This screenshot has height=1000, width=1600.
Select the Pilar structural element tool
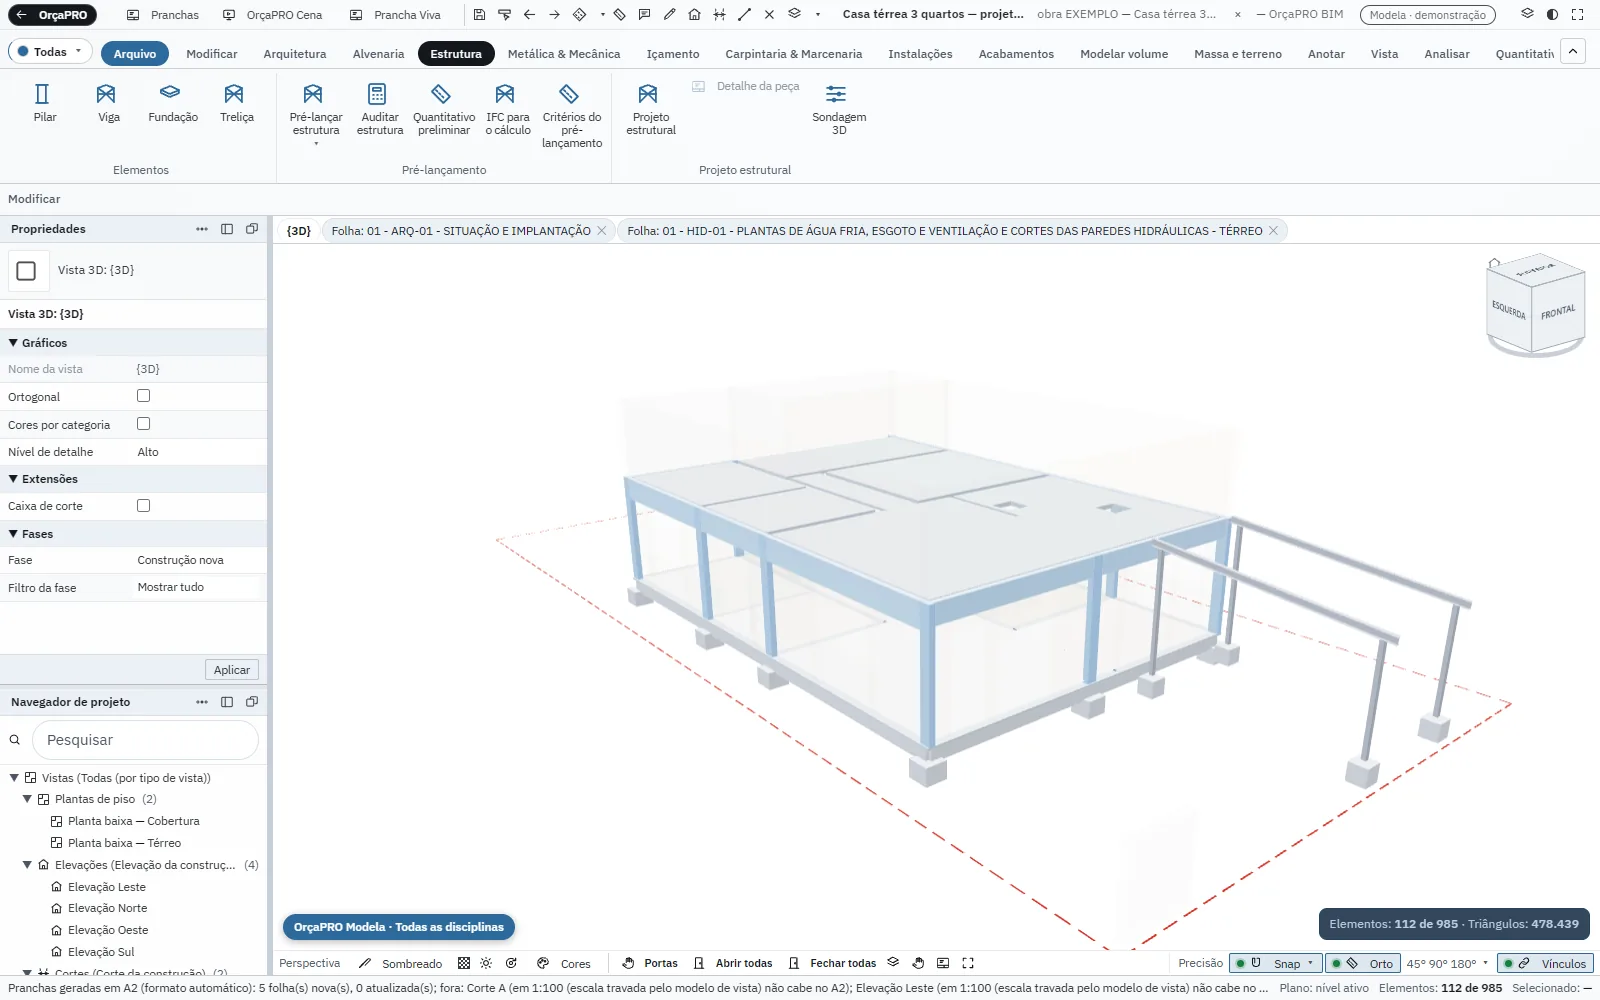44,103
